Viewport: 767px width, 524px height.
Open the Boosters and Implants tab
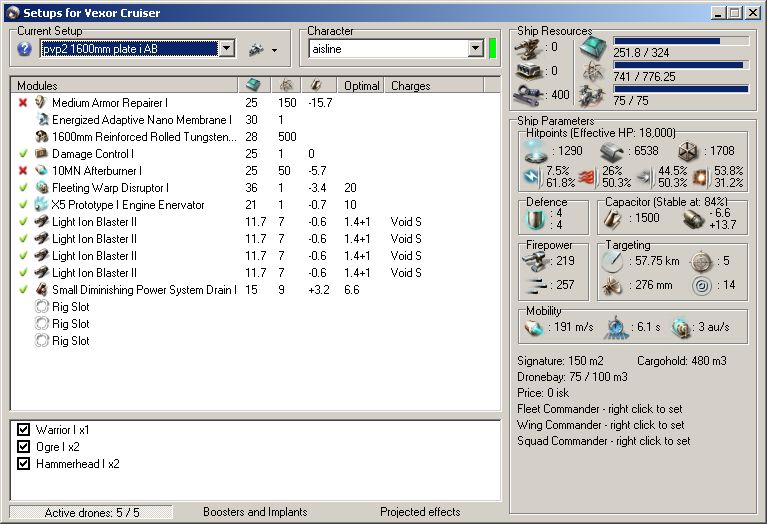pos(255,512)
